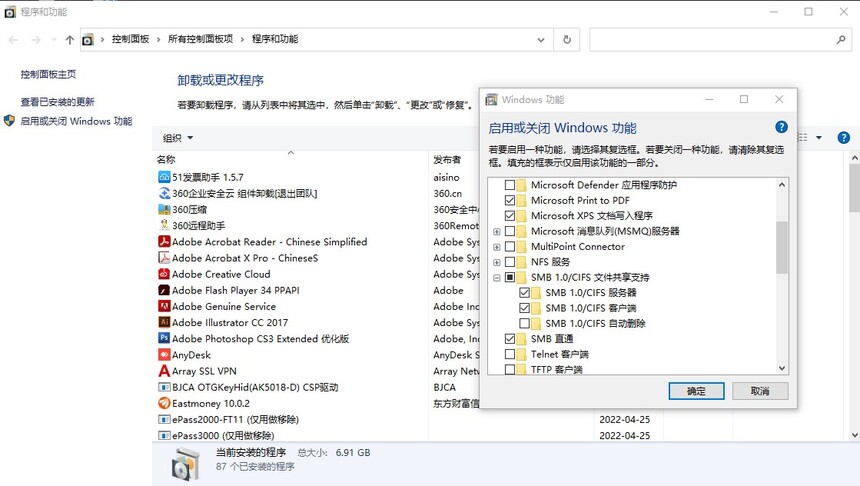This screenshot has width=860, height=486.
Task: Open the address bar history dropdown
Action: point(541,39)
